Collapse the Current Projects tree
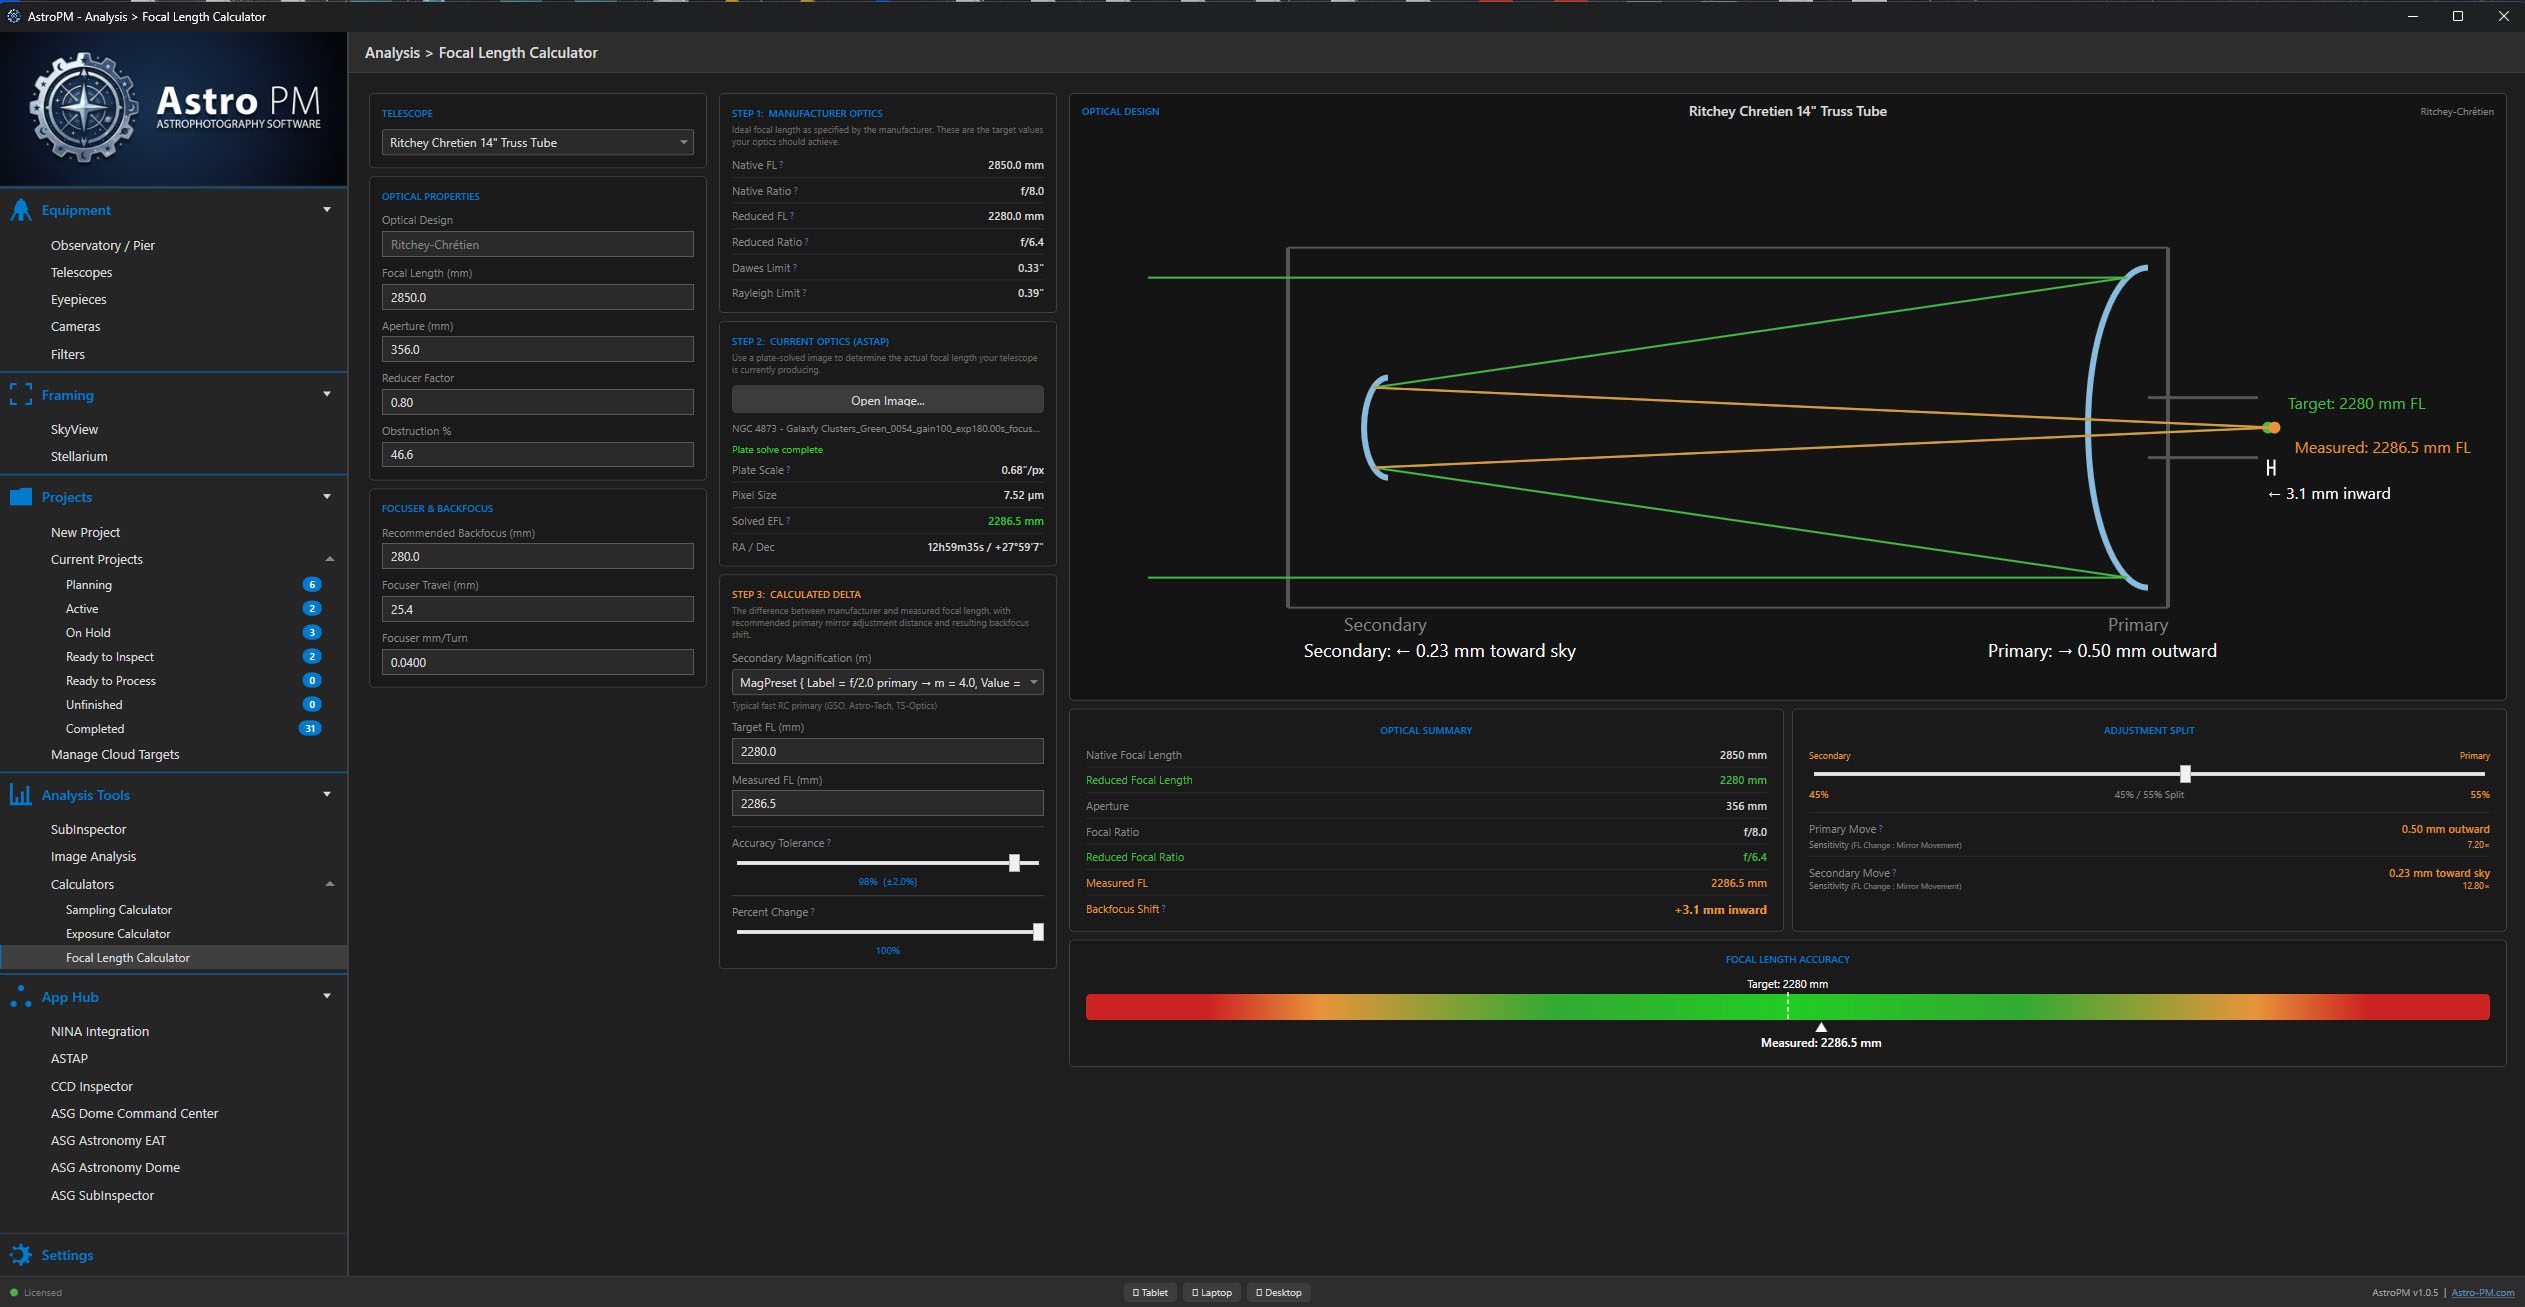 pyautogui.click(x=329, y=559)
